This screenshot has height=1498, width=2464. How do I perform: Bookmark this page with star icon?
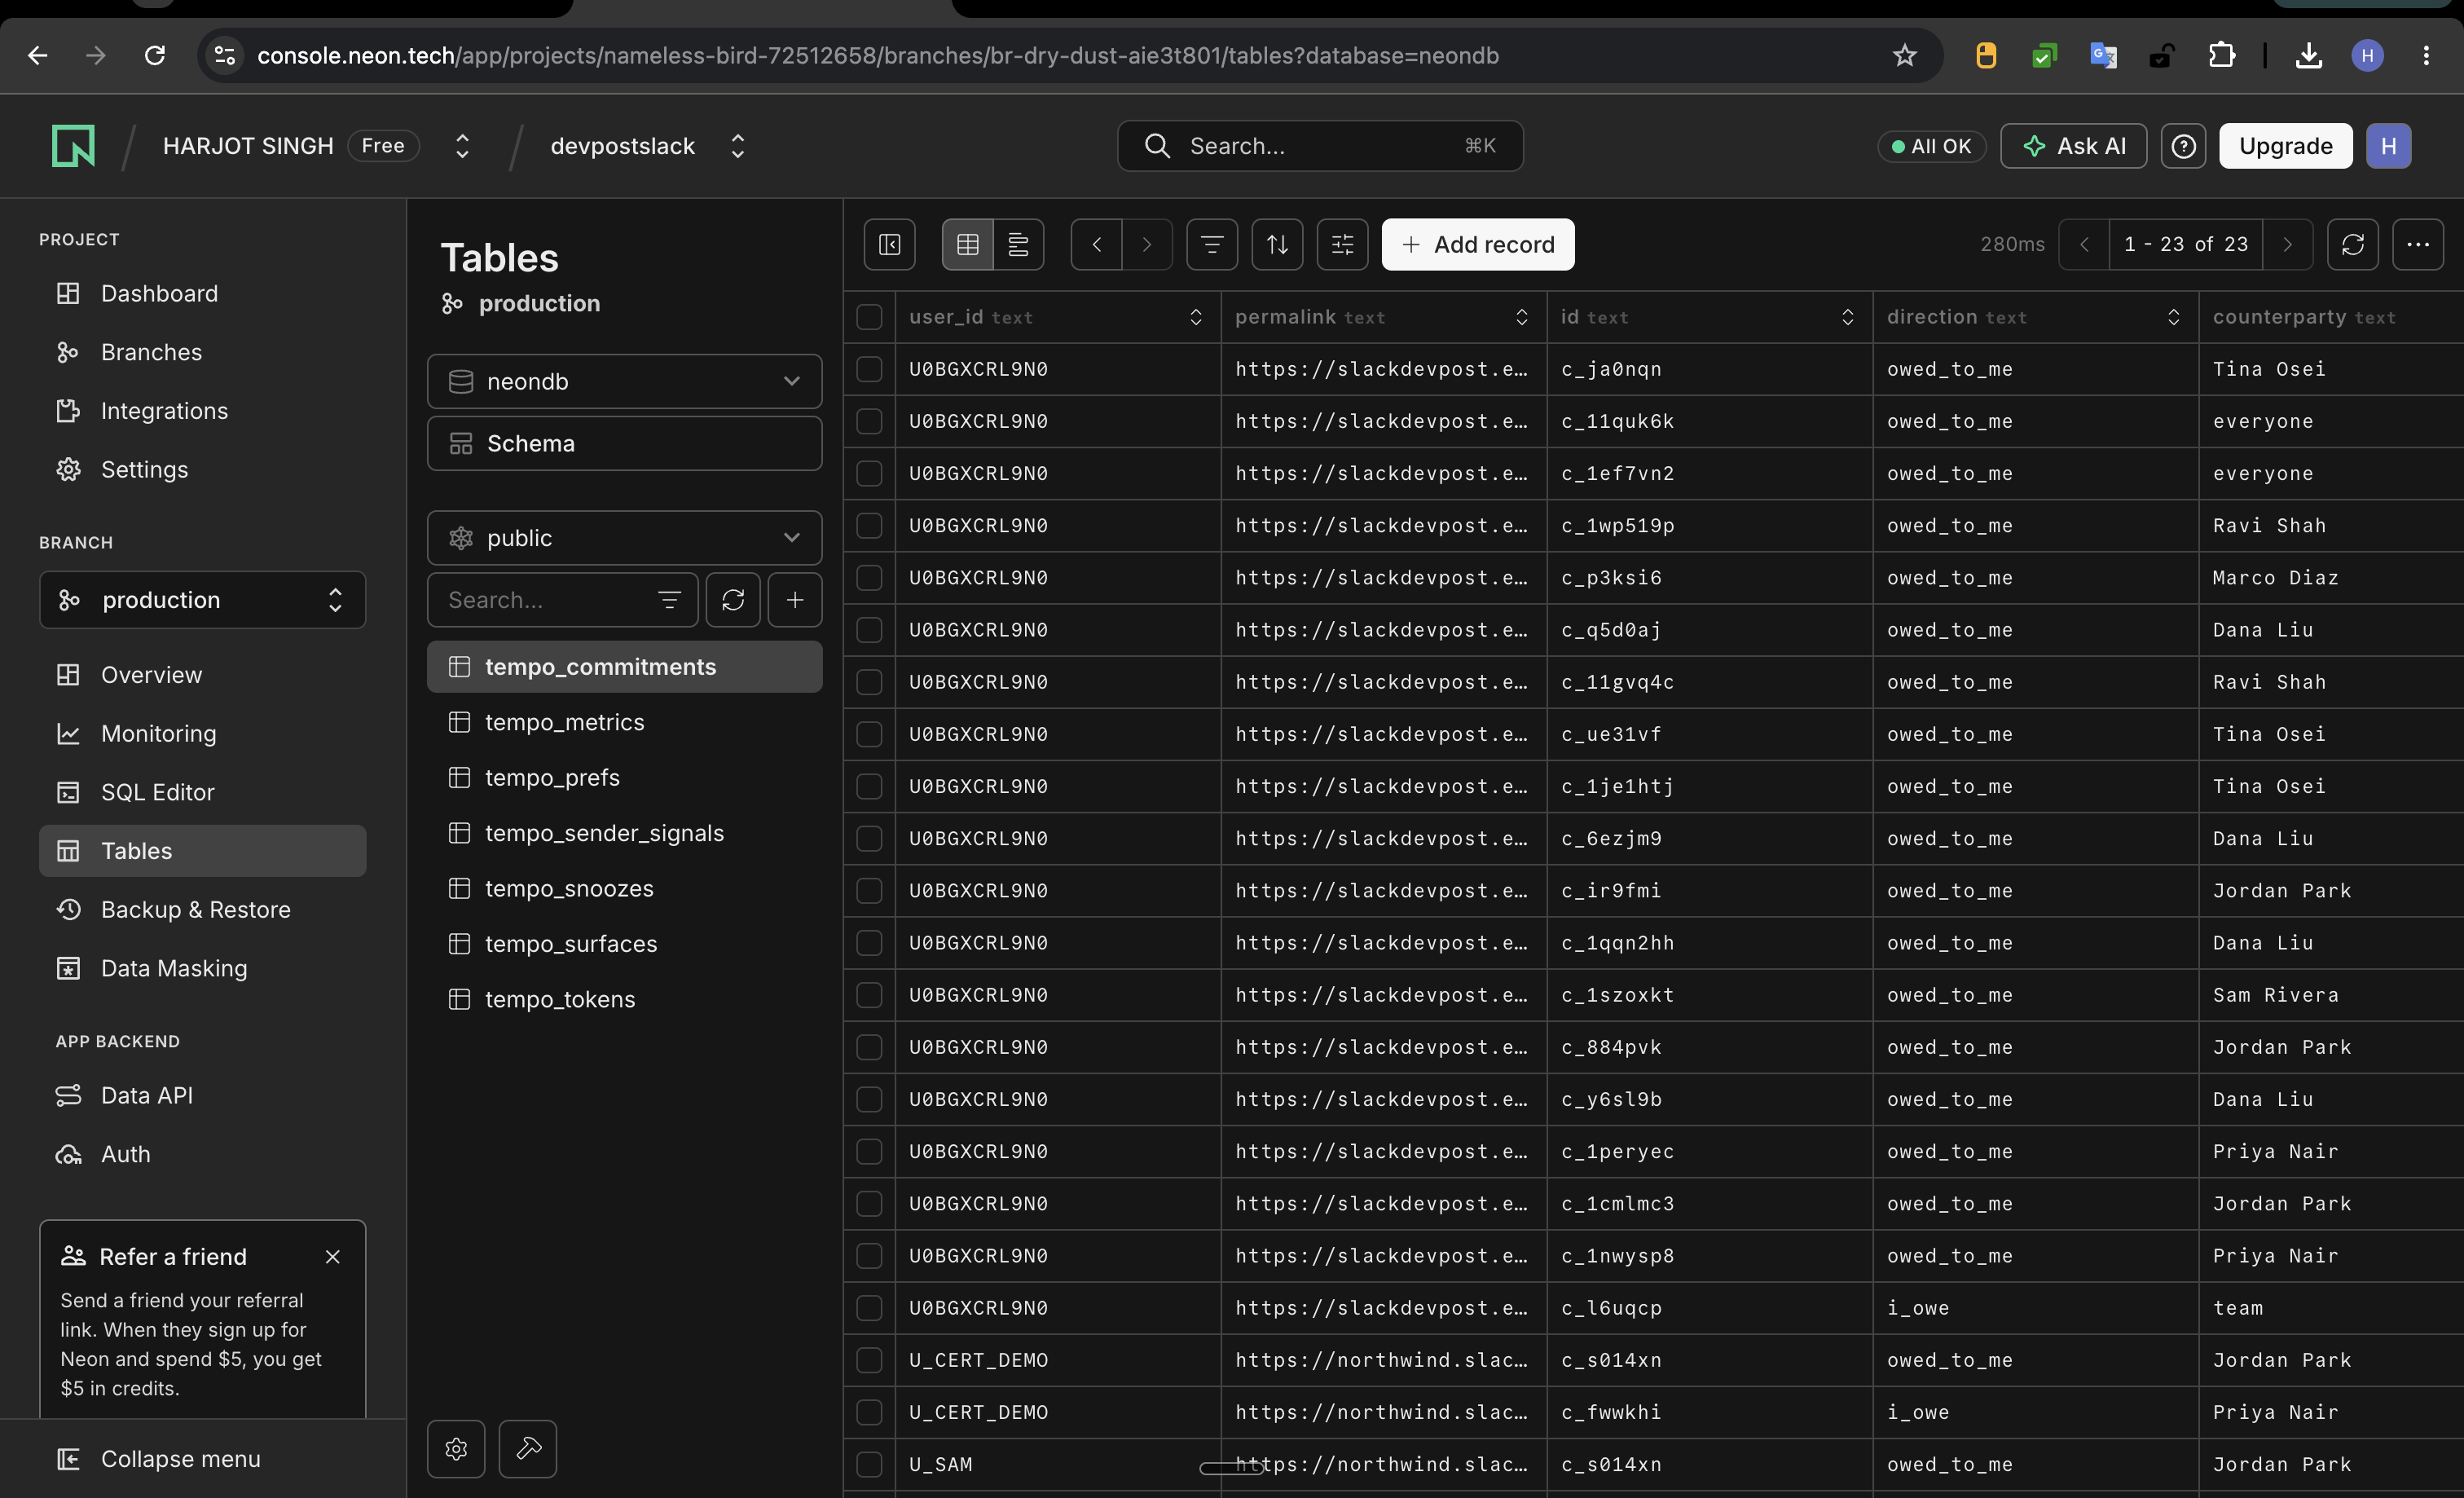pos(1904,55)
